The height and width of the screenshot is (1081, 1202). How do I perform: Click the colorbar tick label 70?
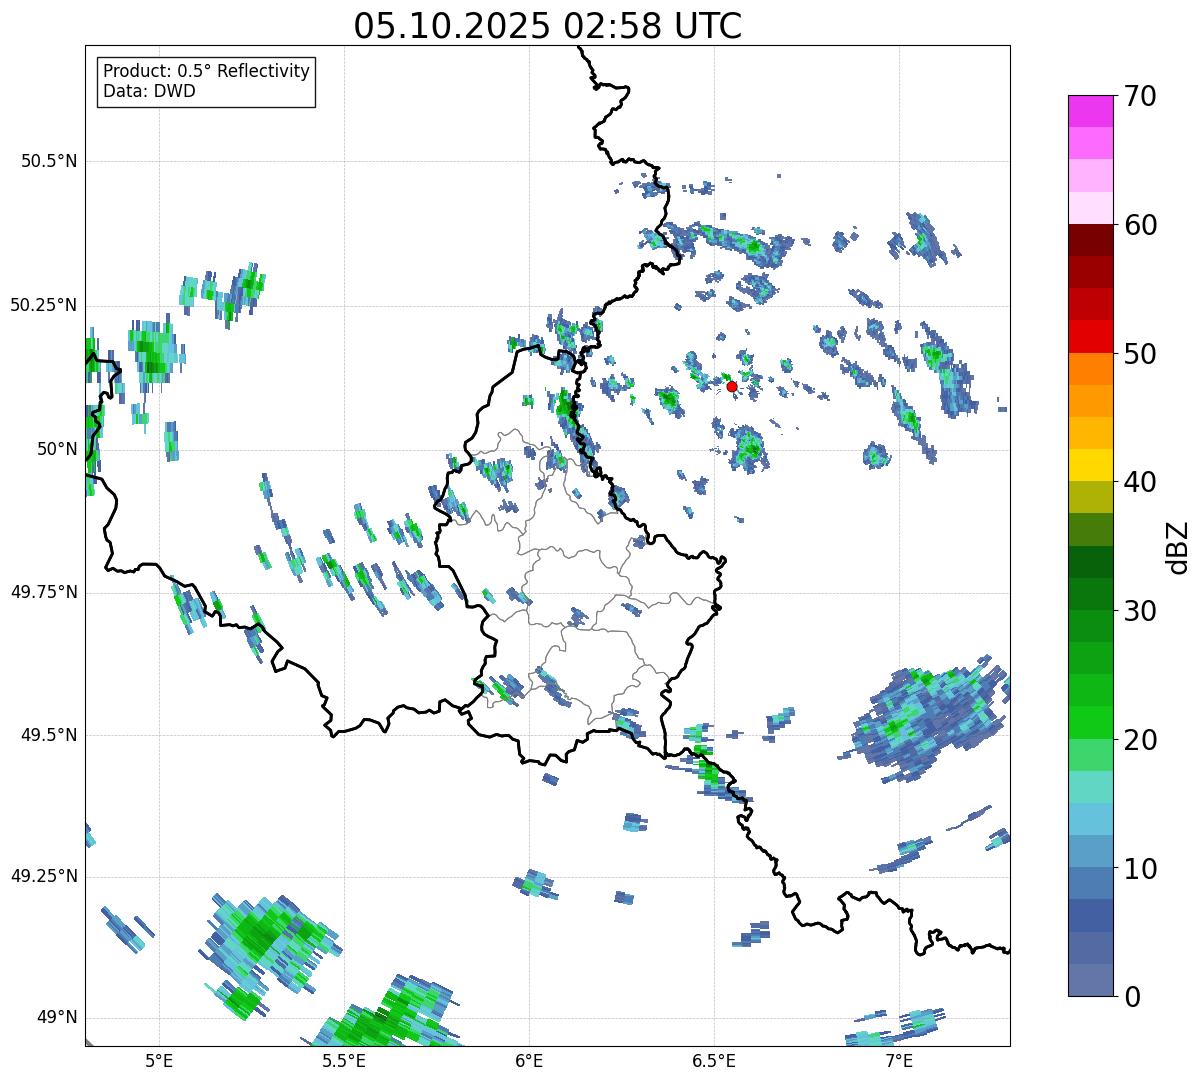[x=1142, y=96]
